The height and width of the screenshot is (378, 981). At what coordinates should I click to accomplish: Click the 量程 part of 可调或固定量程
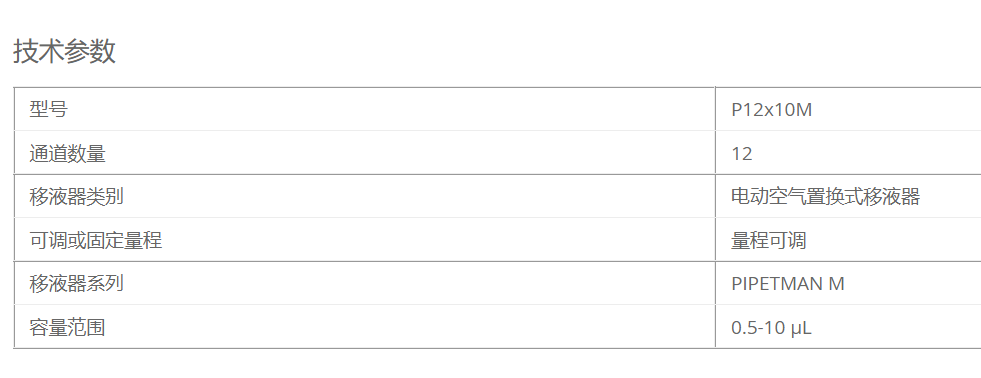point(143,240)
